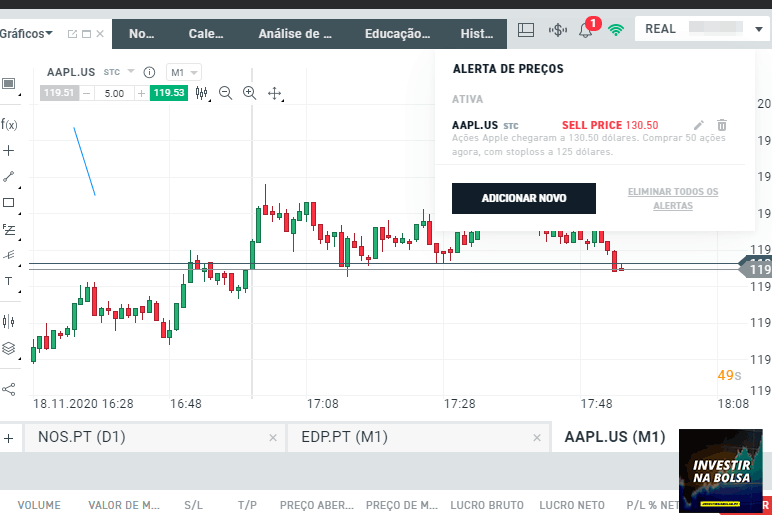Sell at the 119.51 price button

[59, 93]
